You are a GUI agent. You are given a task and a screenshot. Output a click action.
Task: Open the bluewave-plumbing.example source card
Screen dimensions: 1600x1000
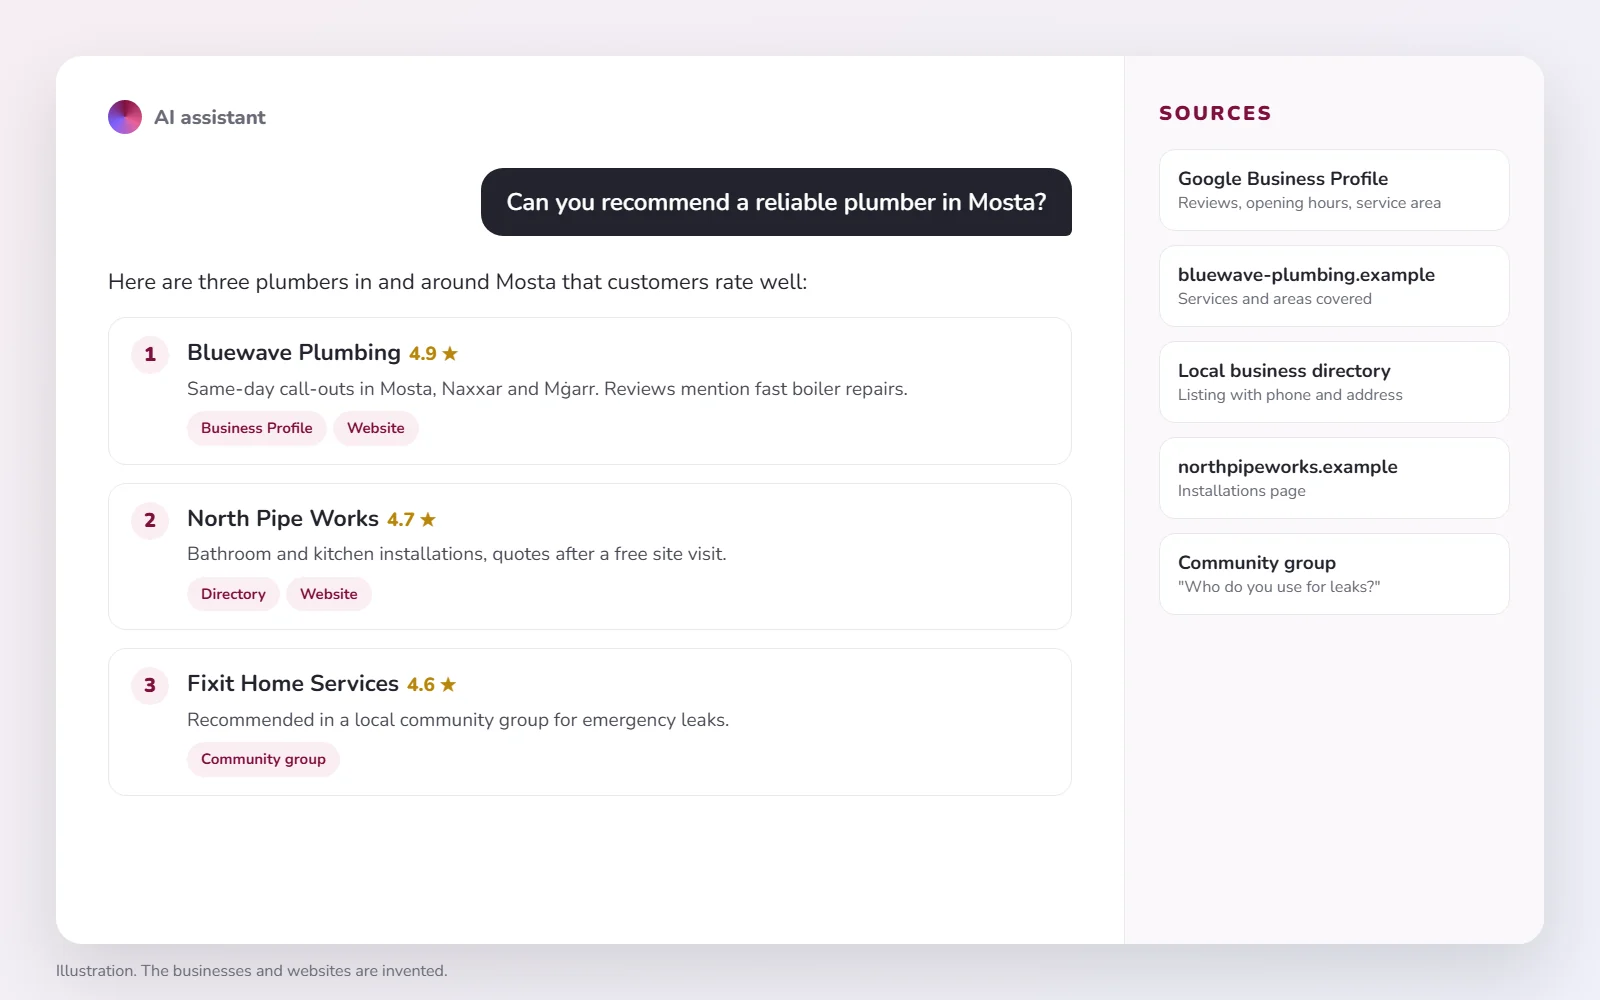(1334, 286)
